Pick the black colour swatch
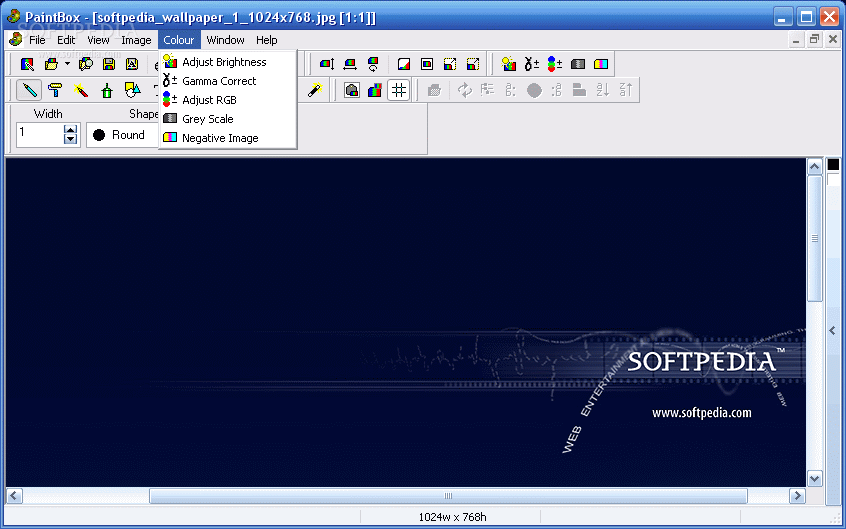This screenshot has width=846, height=529. (833, 164)
